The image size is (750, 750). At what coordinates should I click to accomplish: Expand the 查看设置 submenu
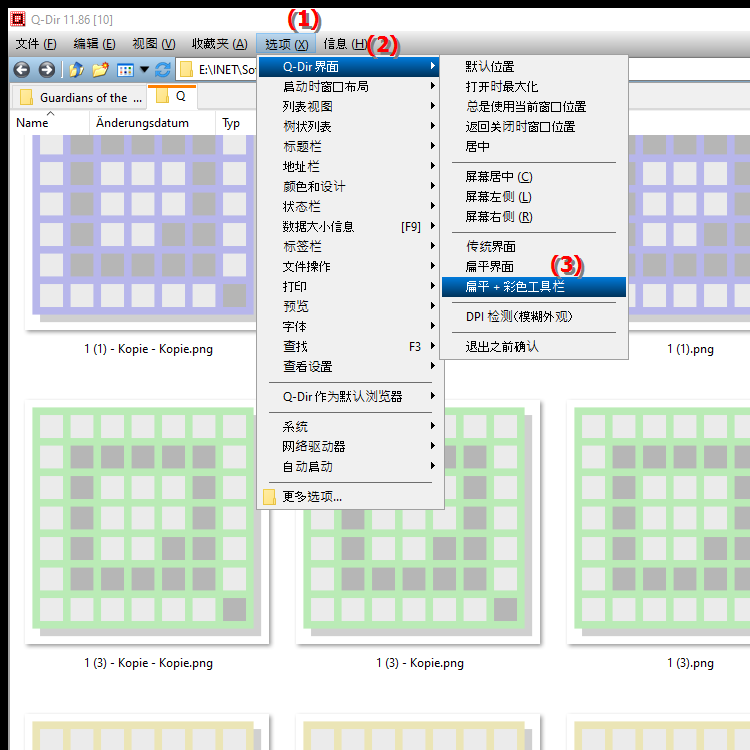click(349, 367)
